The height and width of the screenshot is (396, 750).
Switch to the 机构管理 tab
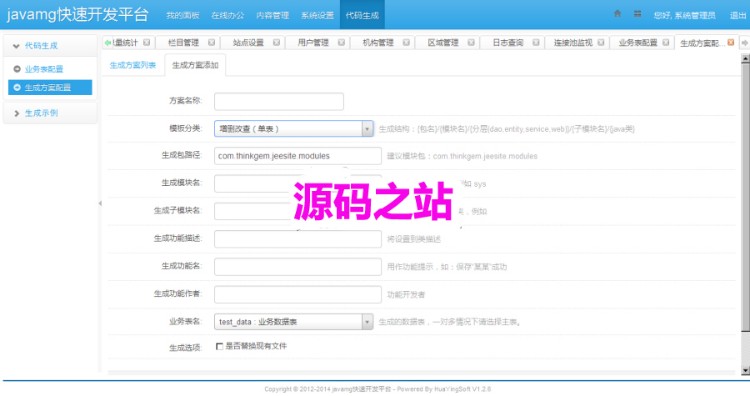click(x=378, y=43)
